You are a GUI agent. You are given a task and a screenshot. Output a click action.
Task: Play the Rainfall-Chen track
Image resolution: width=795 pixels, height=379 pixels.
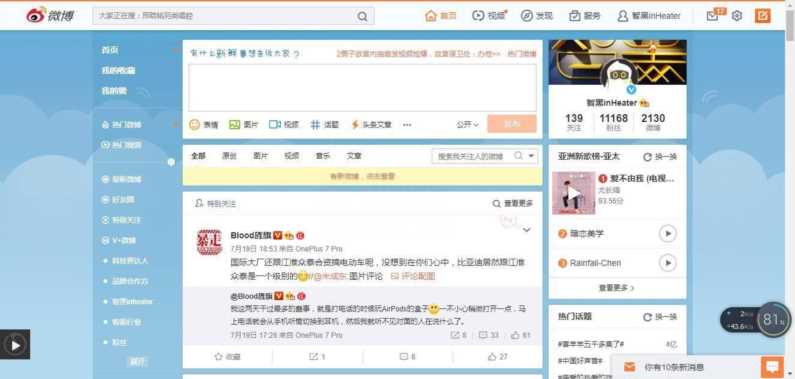(668, 263)
